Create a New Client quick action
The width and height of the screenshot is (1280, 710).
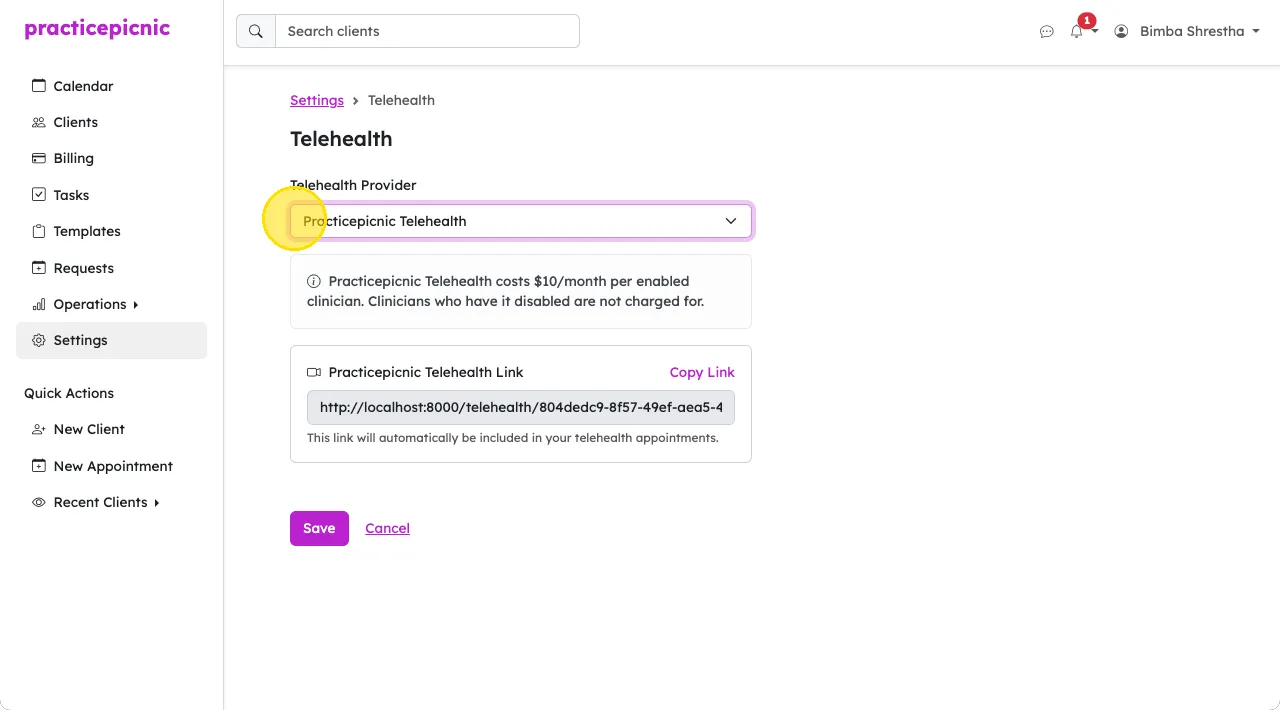[x=111, y=429]
